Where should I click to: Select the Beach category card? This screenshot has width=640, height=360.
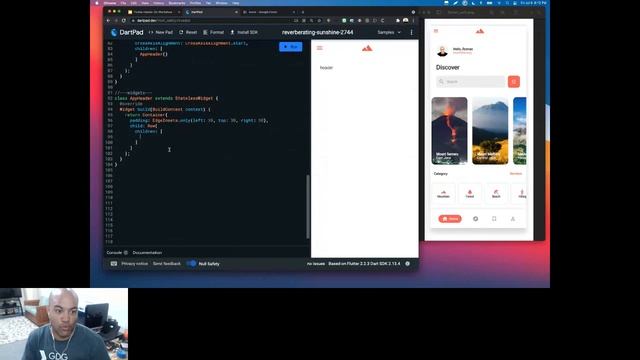[x=496, y=193]
